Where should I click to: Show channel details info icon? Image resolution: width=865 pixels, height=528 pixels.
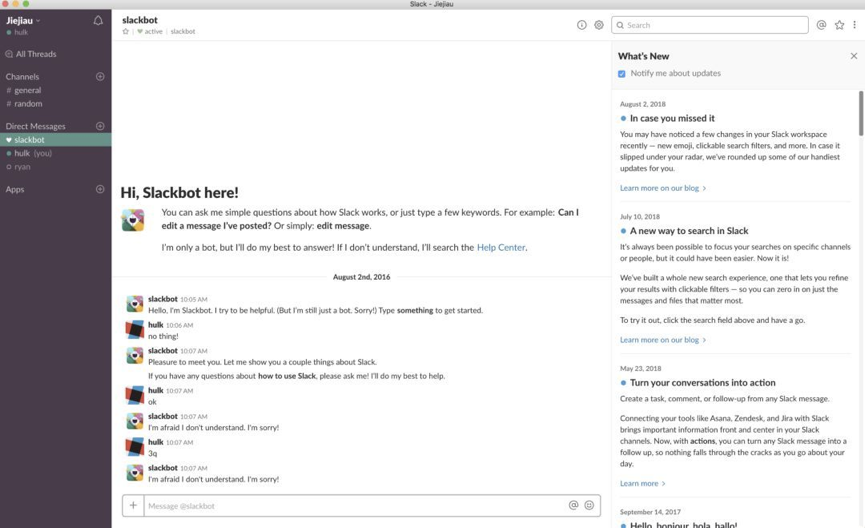[582, 25]
